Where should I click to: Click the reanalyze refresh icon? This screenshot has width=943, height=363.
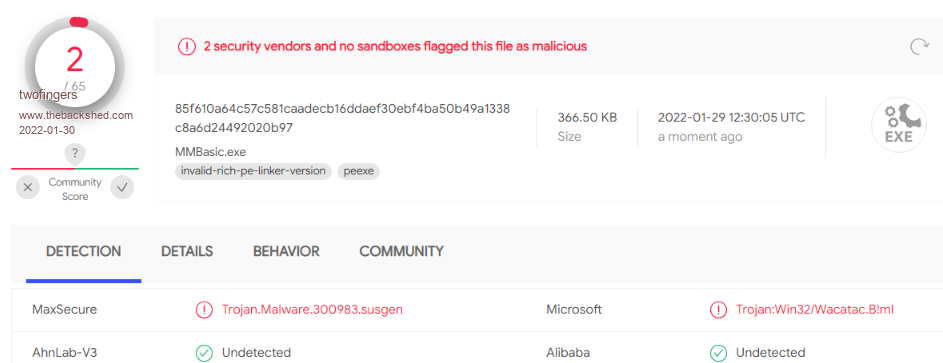tap(919, 47)
